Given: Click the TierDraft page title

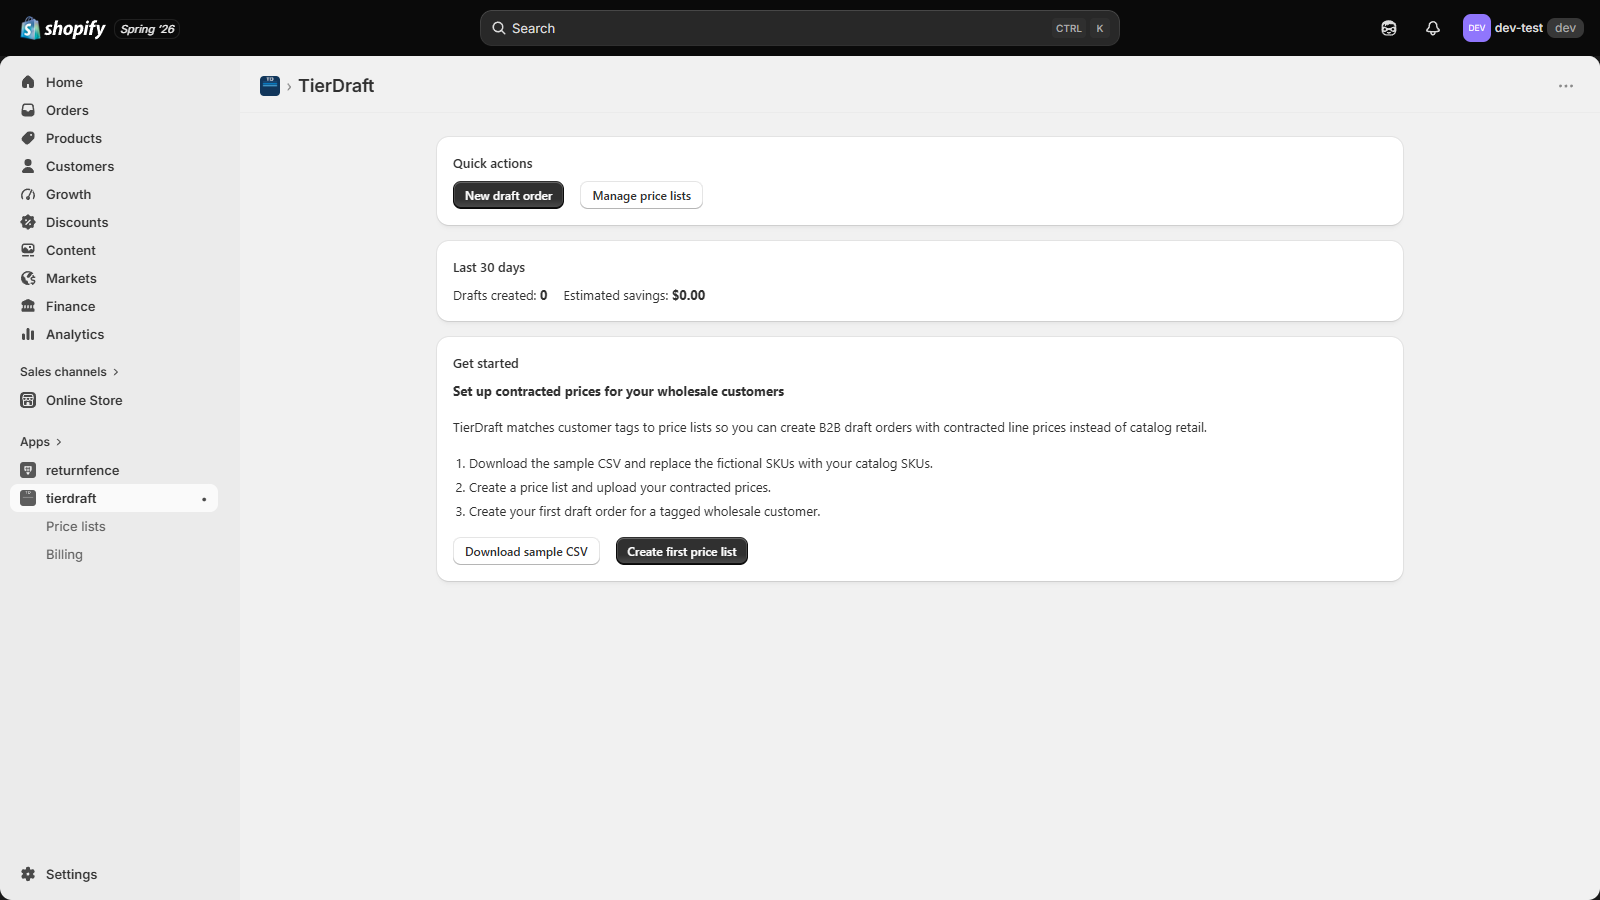Looking at the screenshot, I should [336, 86].
